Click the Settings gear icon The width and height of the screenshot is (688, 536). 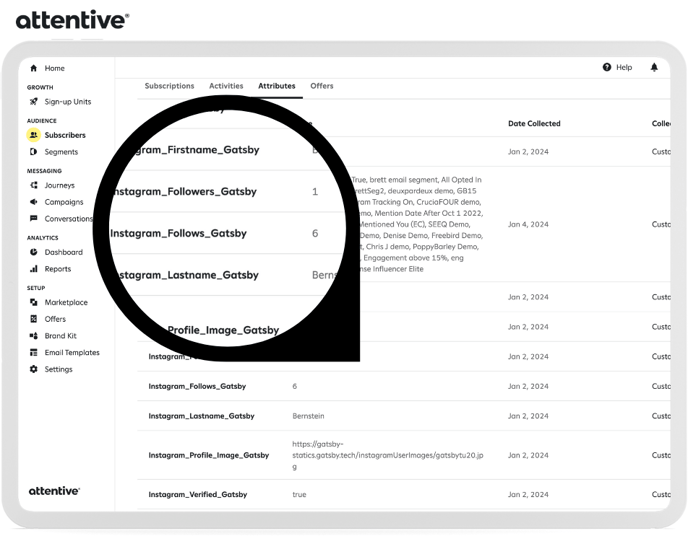[33, 369]
